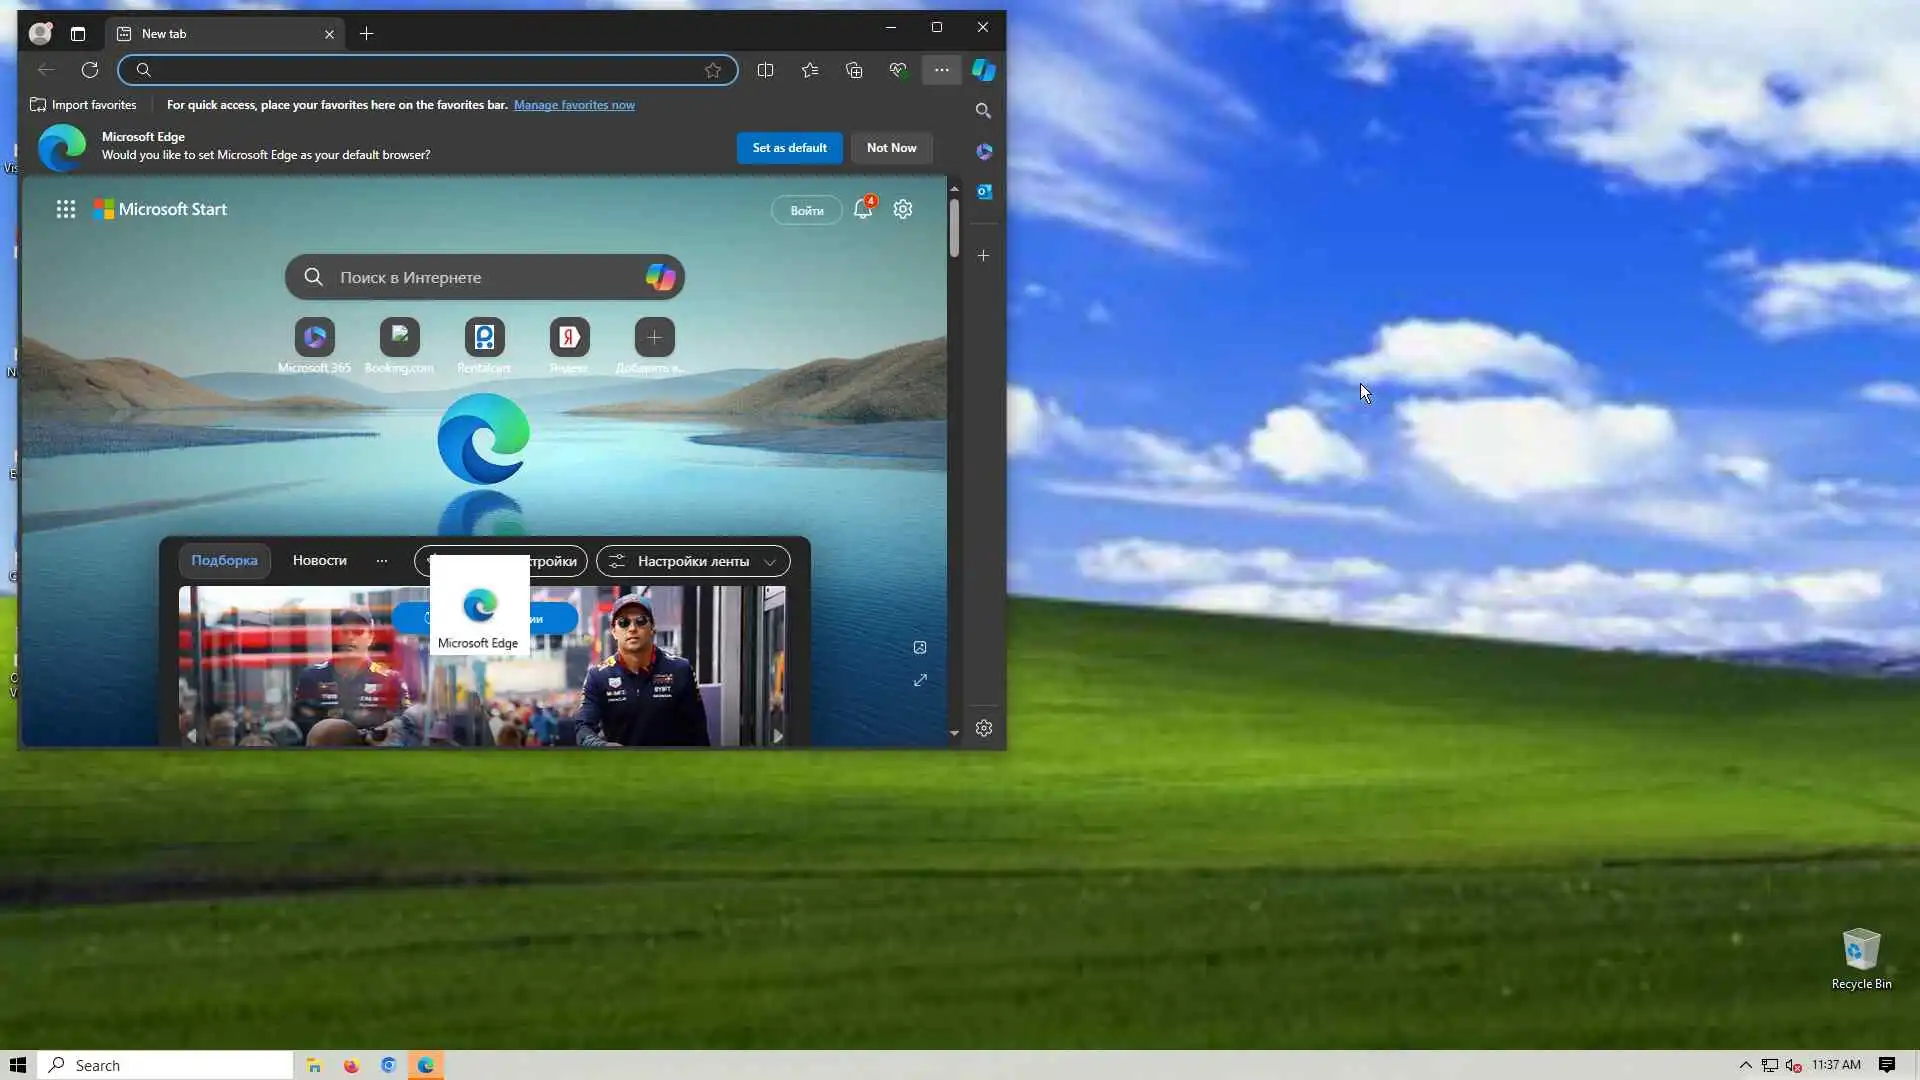
Task: Open Settings and more ellipsis menu
Action: pyautogui.click(x=941, y=70)
